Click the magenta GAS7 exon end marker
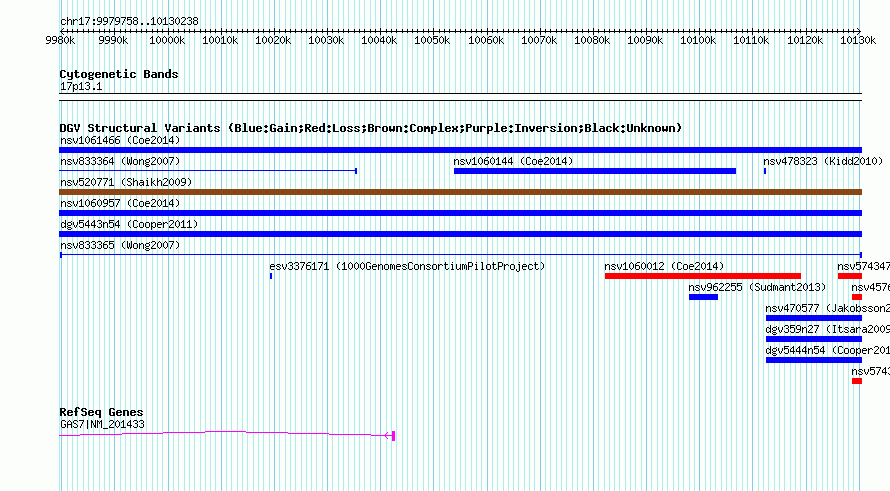 pos(393,435)
